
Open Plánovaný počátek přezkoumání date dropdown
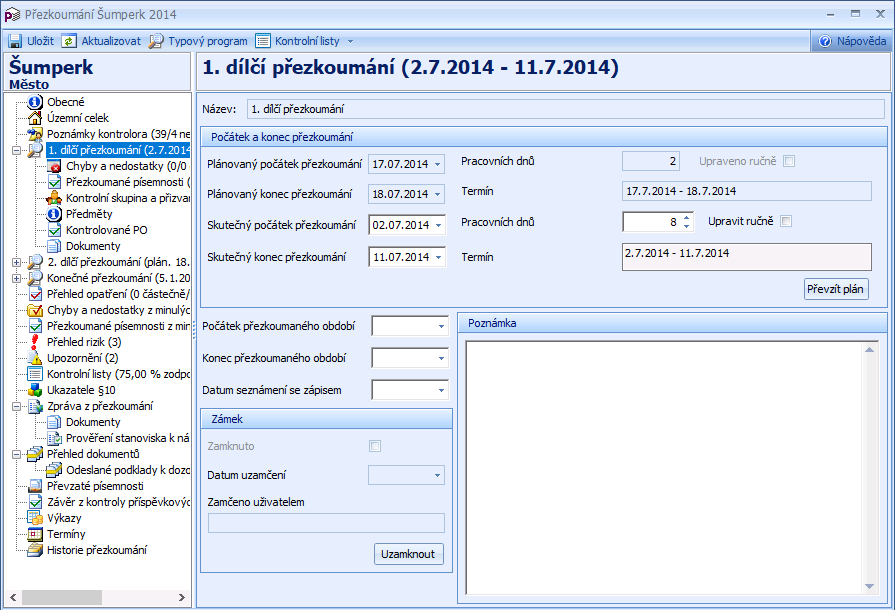point(437,164)
